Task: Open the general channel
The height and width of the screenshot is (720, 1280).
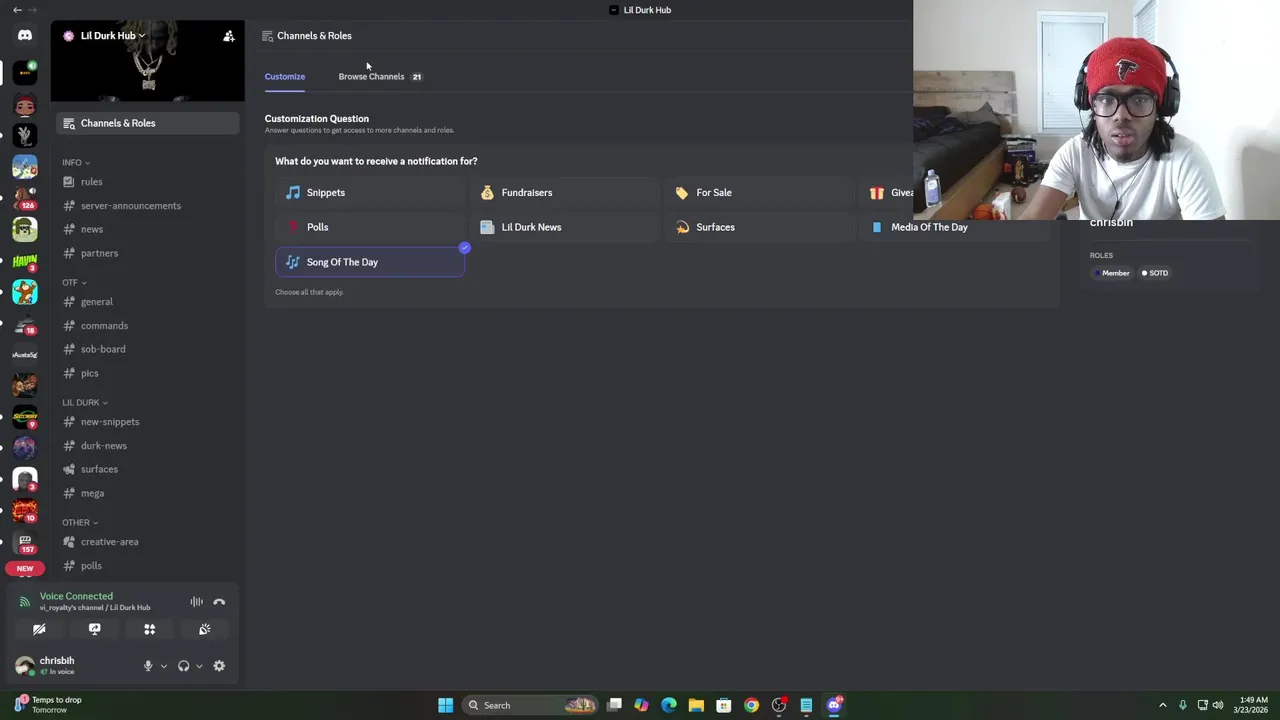Action: (148, 302)
